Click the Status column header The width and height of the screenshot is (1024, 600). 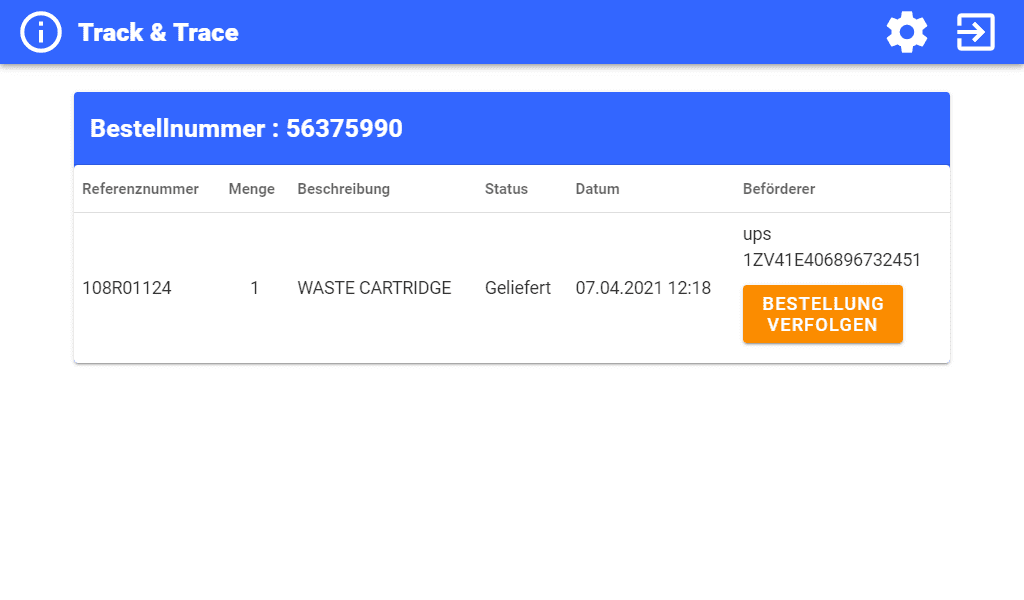click(506, 189)
